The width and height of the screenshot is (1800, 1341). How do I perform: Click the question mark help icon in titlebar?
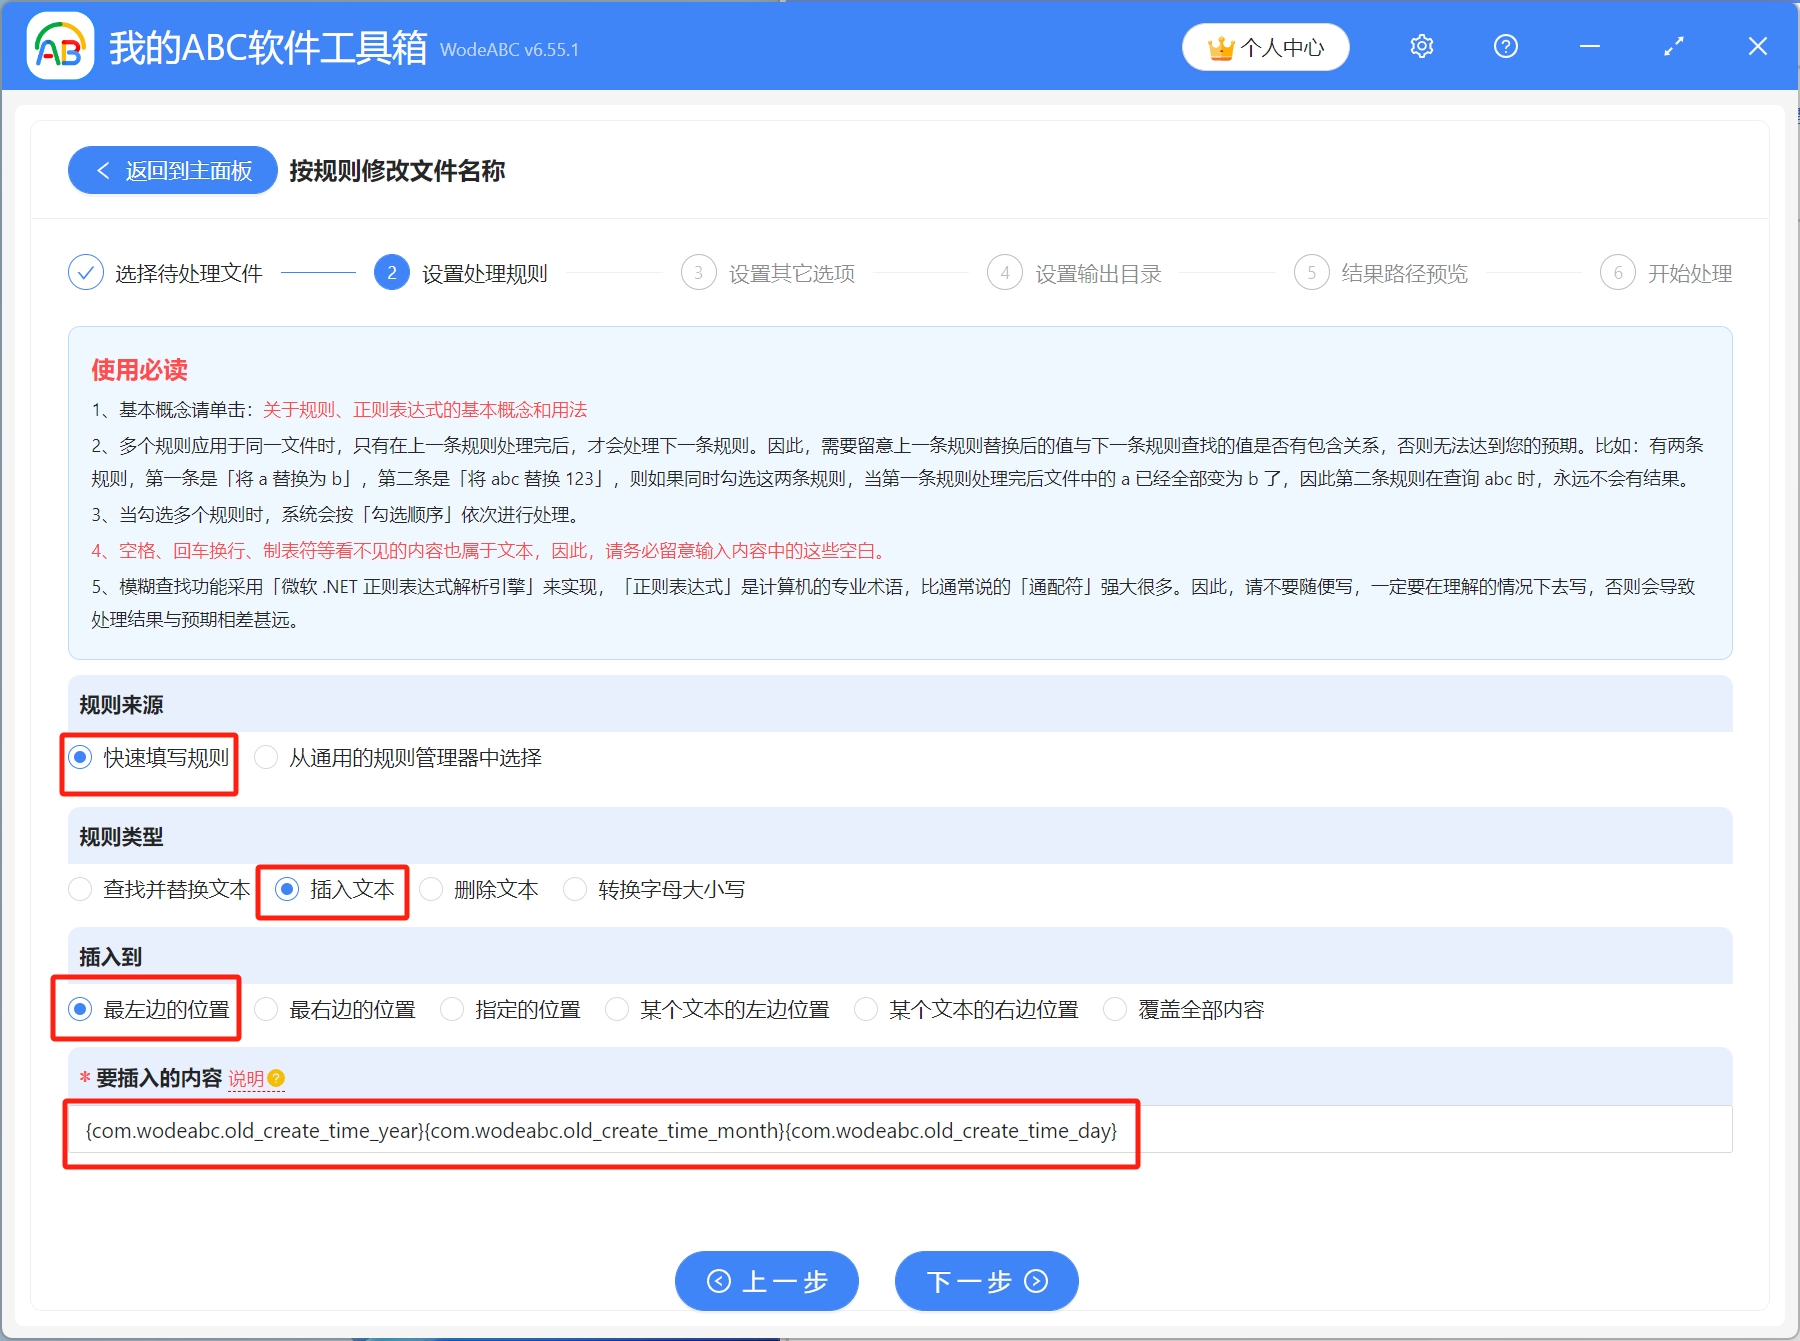pyautogui.click(x=1504, y=46)
